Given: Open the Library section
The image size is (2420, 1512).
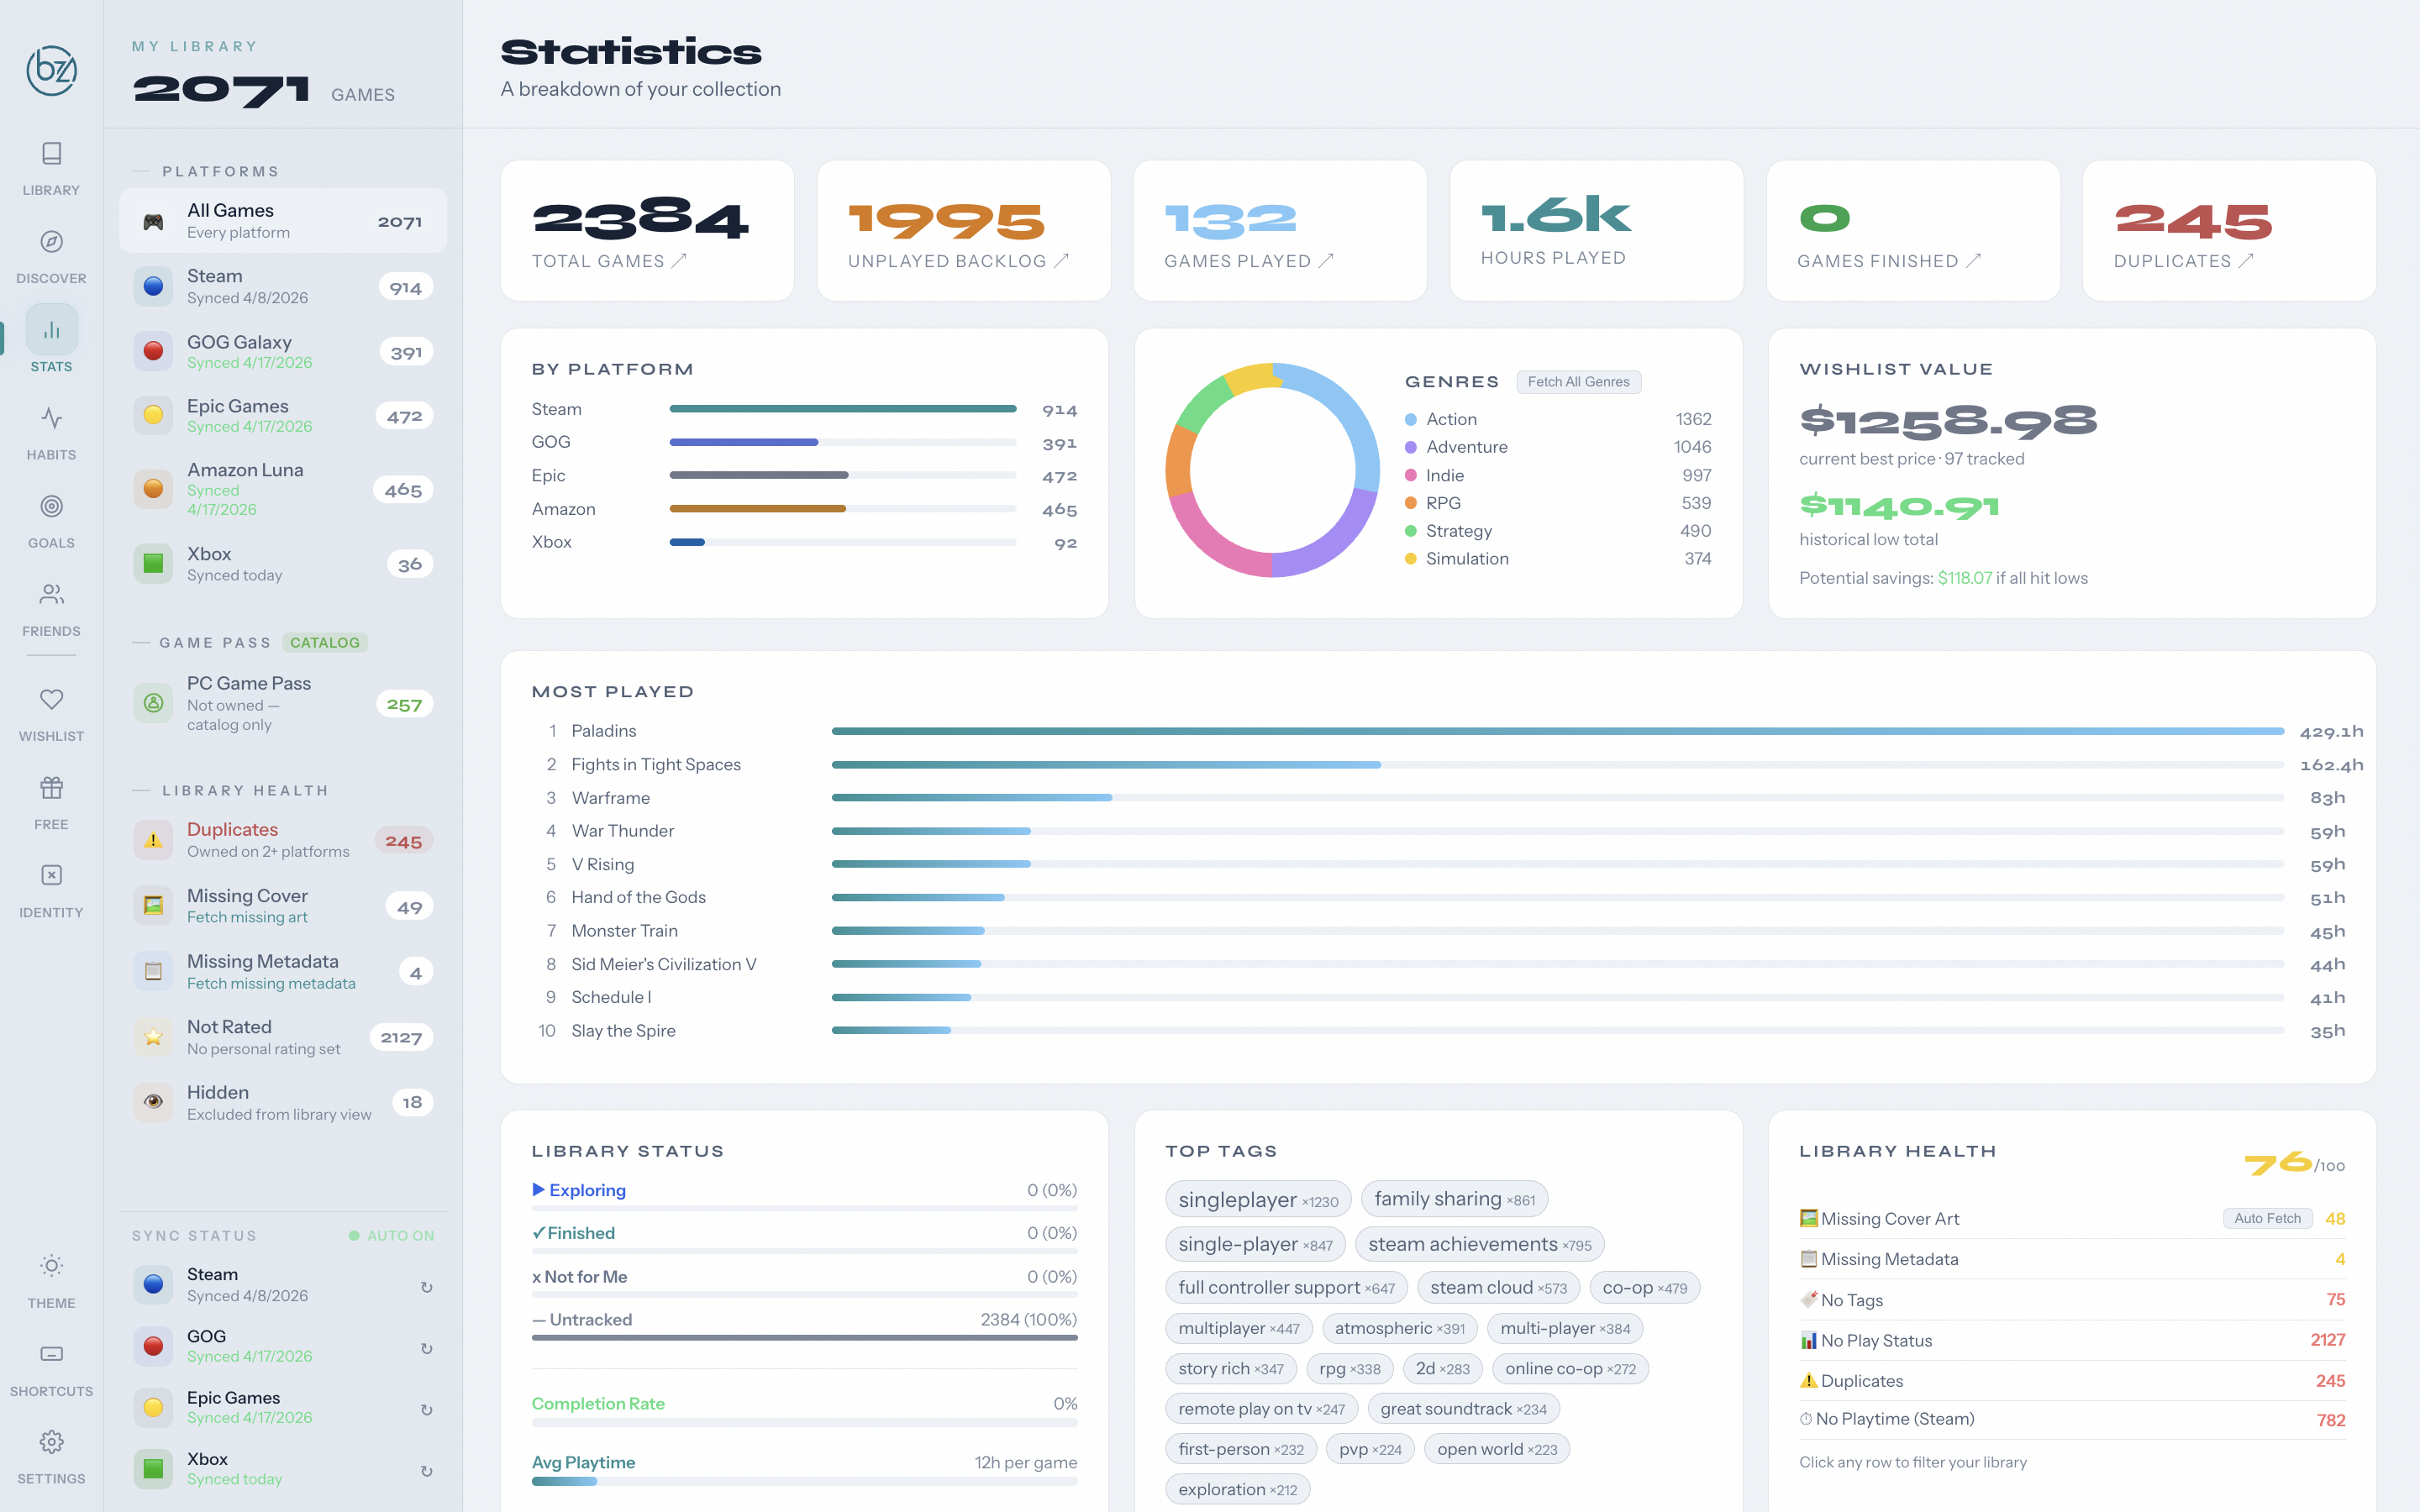Looking at the screenshot, I should 51,168.
